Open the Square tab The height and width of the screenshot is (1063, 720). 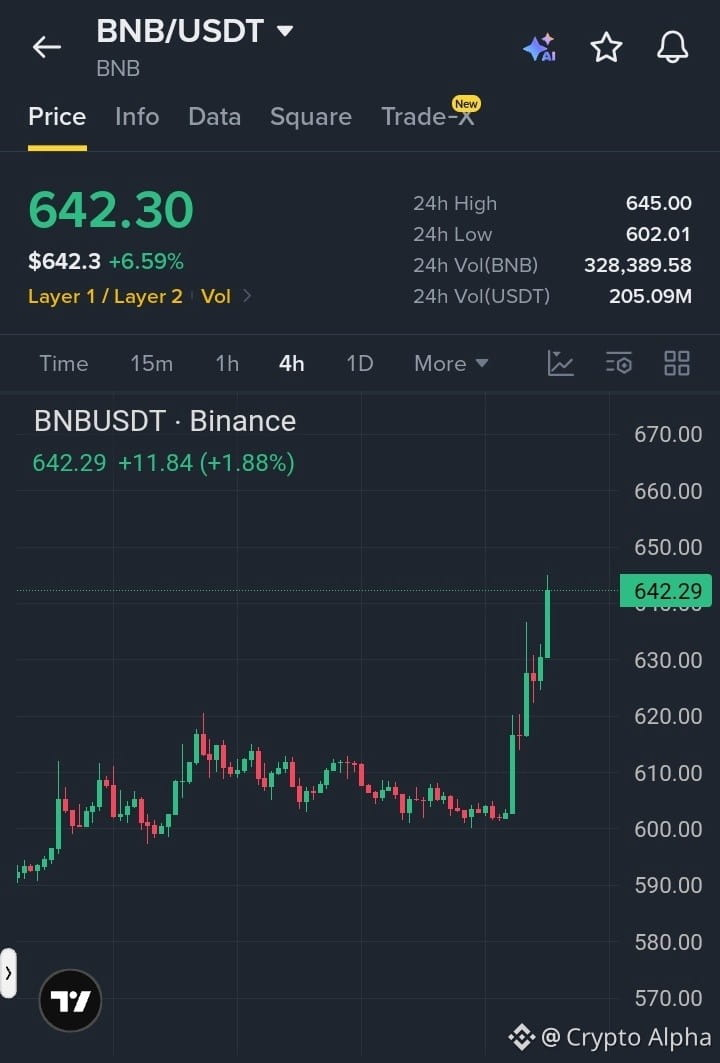tap(311, 117)
